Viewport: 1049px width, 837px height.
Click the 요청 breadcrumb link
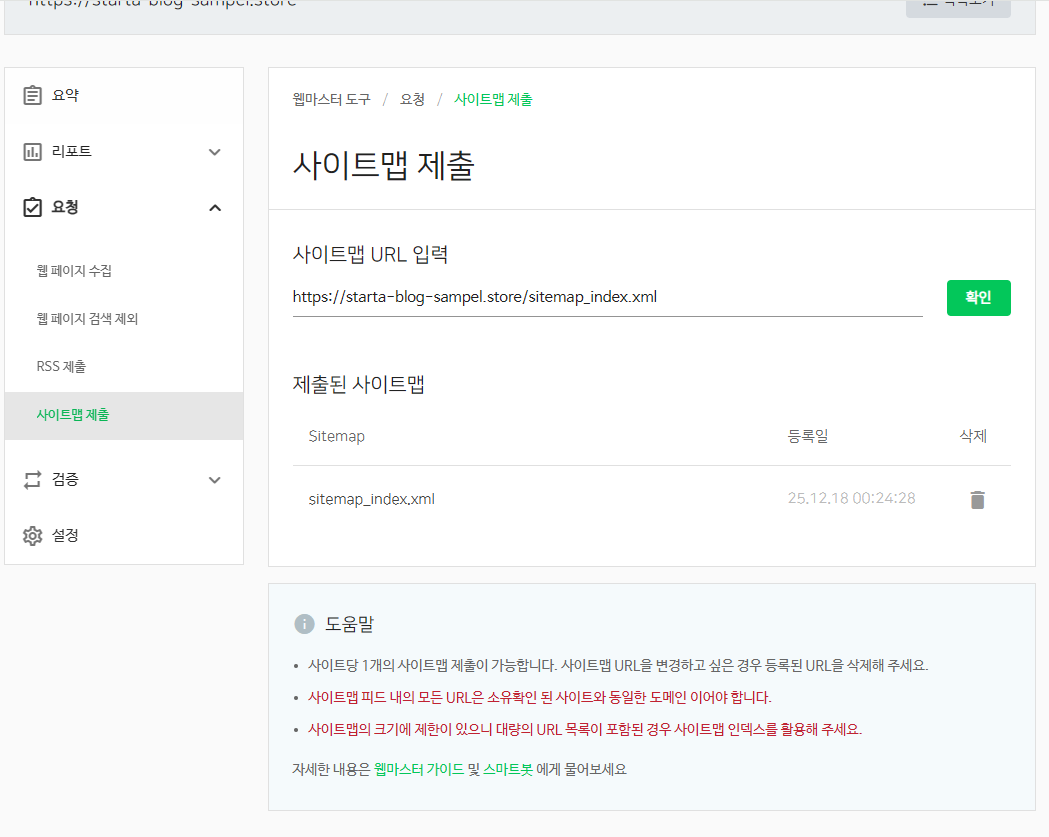coord(412,100)
